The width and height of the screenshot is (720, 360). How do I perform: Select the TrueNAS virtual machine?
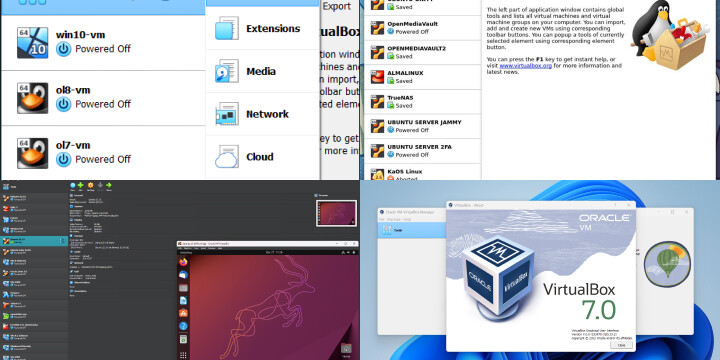pyautogui.click(x=422, y=101)
